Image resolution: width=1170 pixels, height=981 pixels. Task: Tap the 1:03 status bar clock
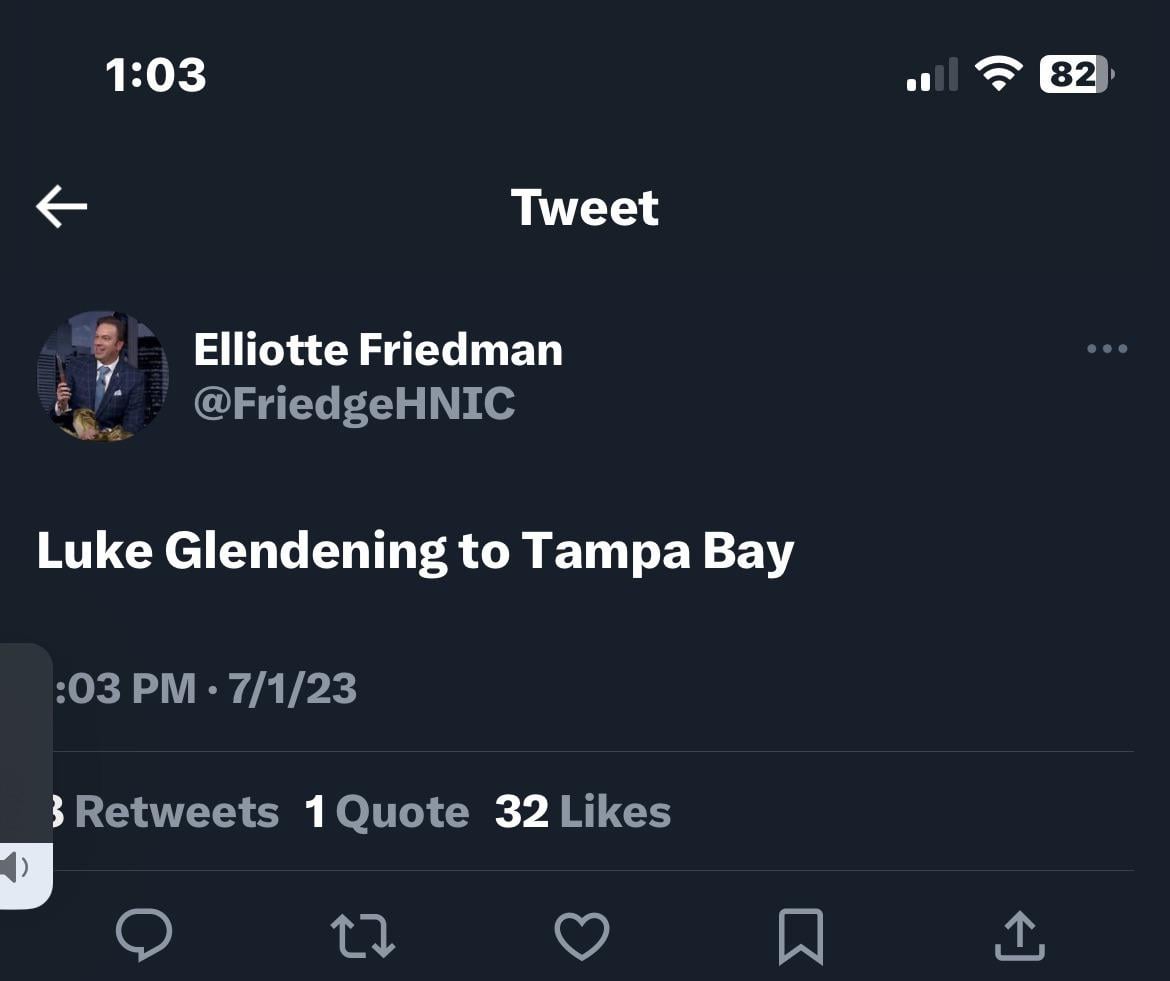pos(156,75)
